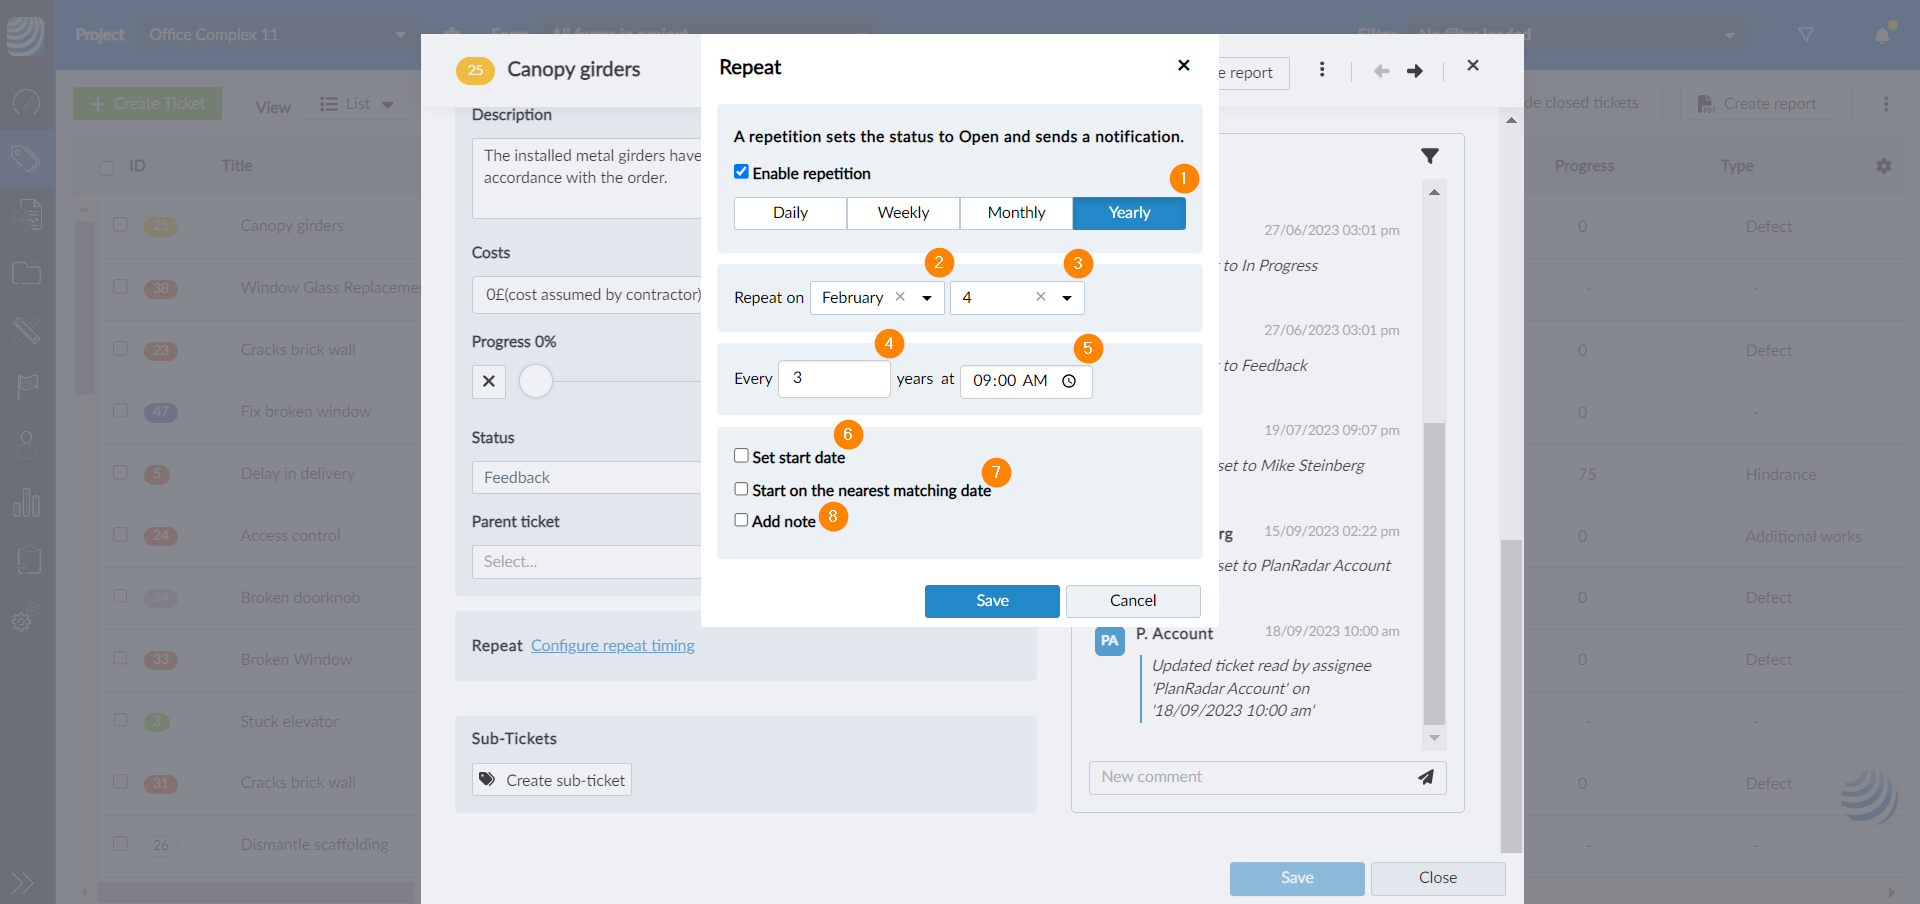This screenshot has height=904, width=1920.
Task: Send the new comment with paper plane icon
Action: coord(1426,777)
